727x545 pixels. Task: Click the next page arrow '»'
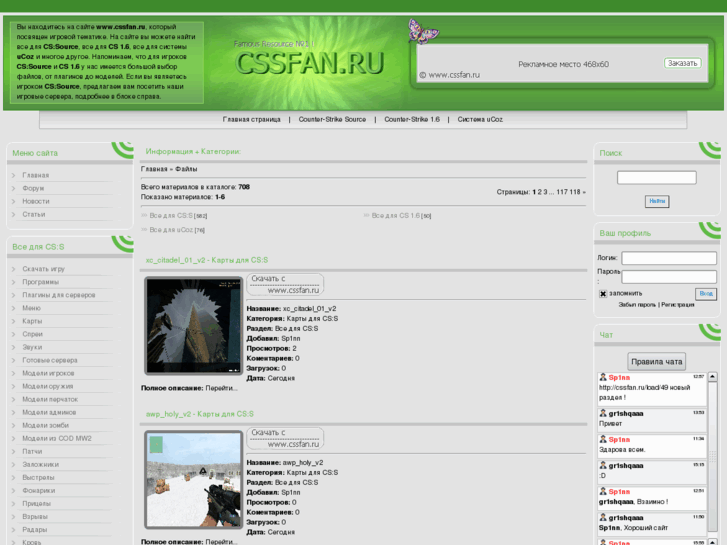(x=584, y=192)
